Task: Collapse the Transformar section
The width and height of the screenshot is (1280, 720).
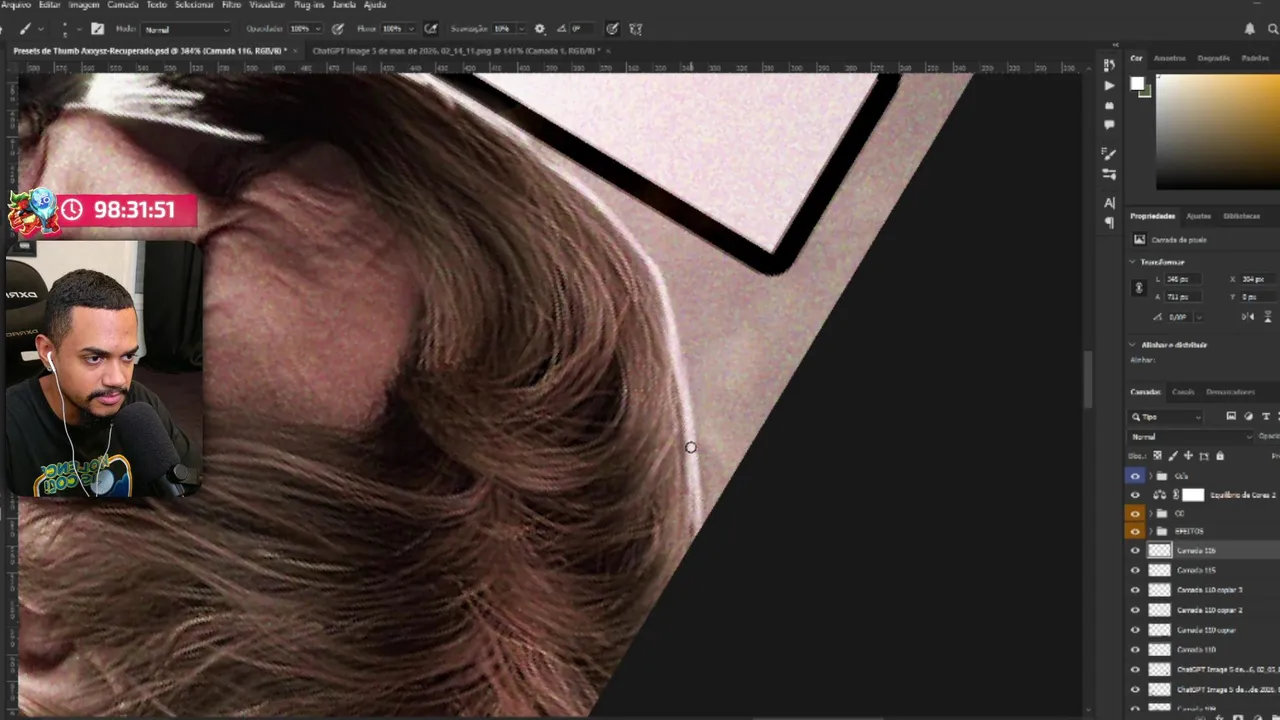Action: coord(1133,262)
